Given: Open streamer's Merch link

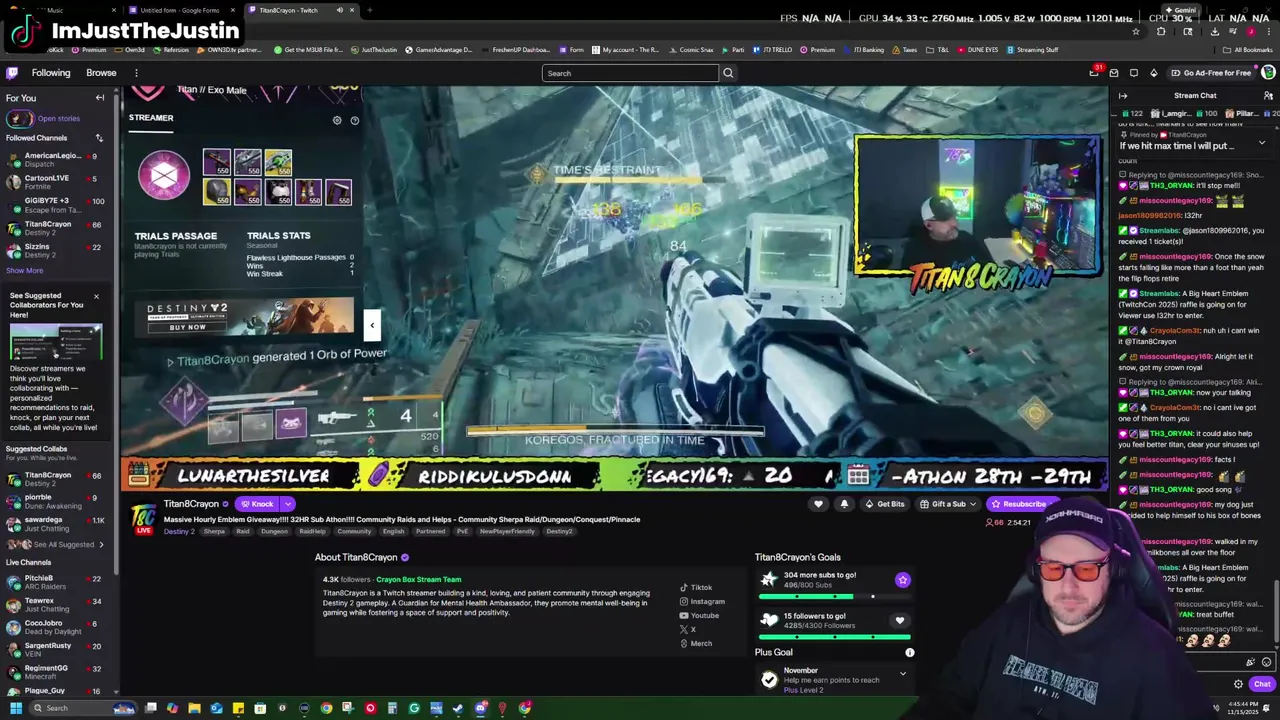Looking at the screenshot, I should tap(696, 643).
